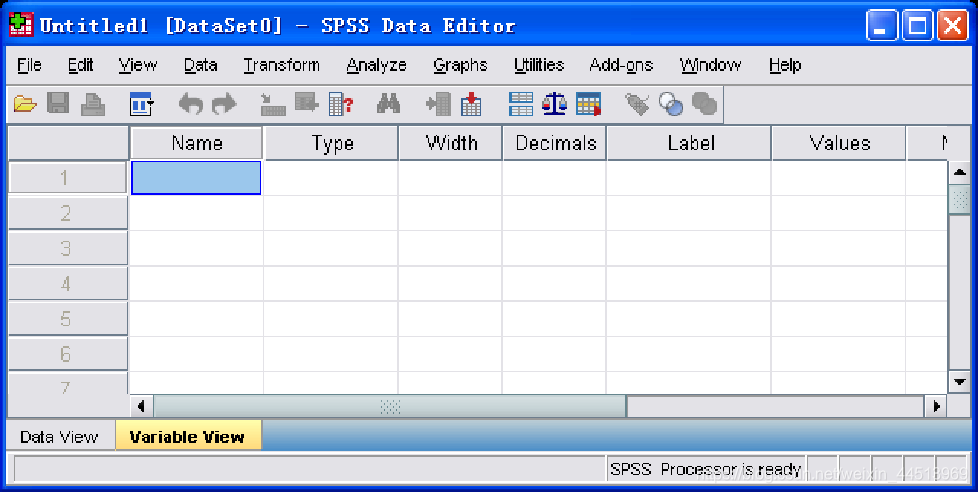Maximize the SPSS Data Editor window

click(x=917, y=26)
